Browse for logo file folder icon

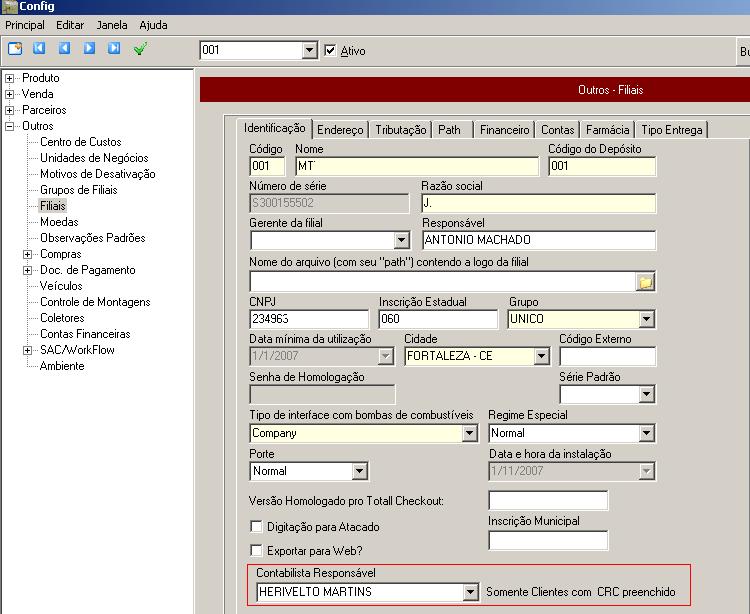coord(645,282)
